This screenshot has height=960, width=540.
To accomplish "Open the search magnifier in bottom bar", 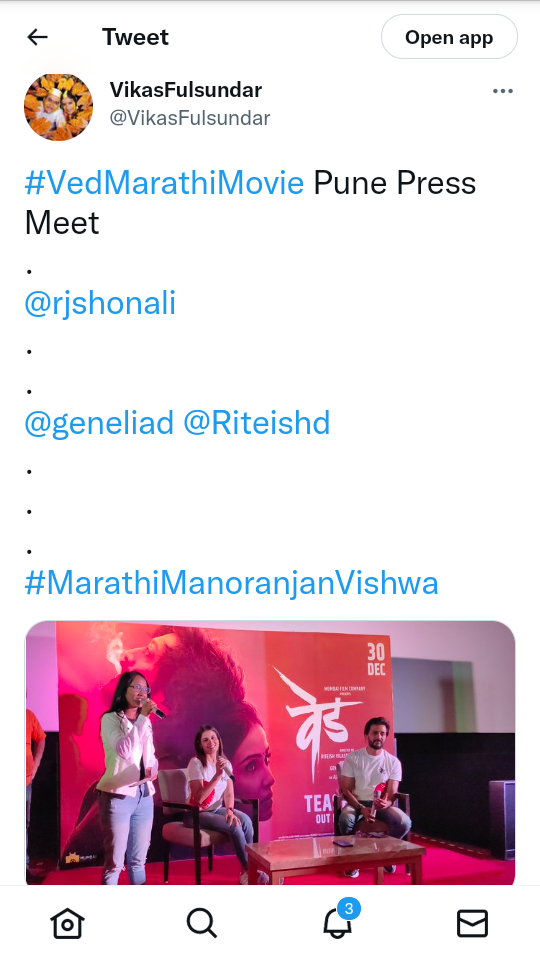I will (202, 923).
